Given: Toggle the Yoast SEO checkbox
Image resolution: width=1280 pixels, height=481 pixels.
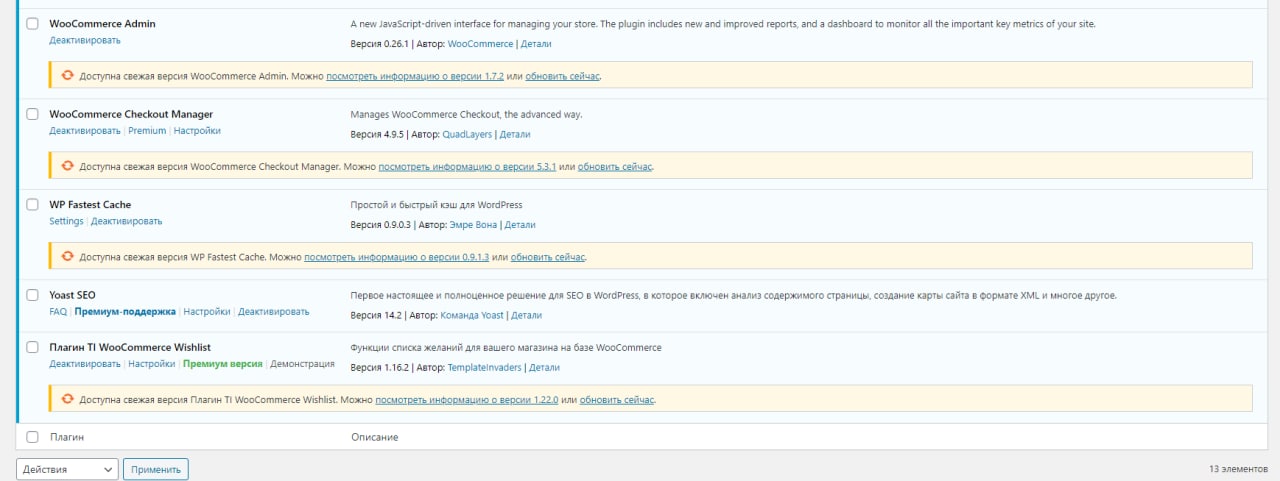Looking at the screenshot, I should [32, 296].
